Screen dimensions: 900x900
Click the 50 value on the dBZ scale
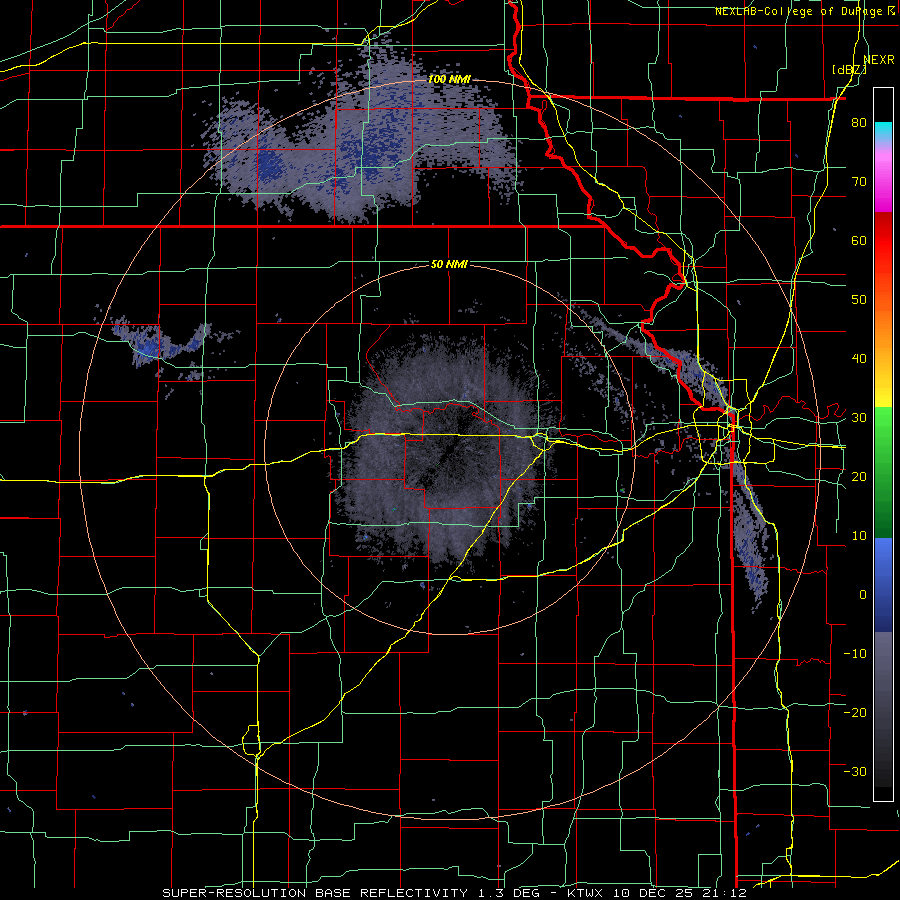[x=859, y=300]
